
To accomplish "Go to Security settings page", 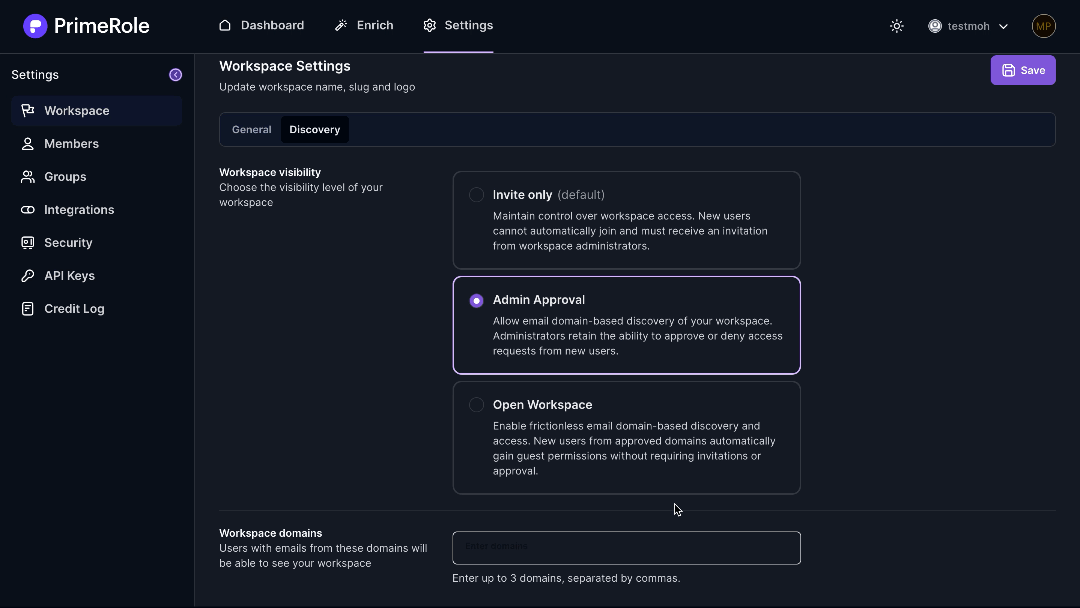I will (x=96, y=243).
